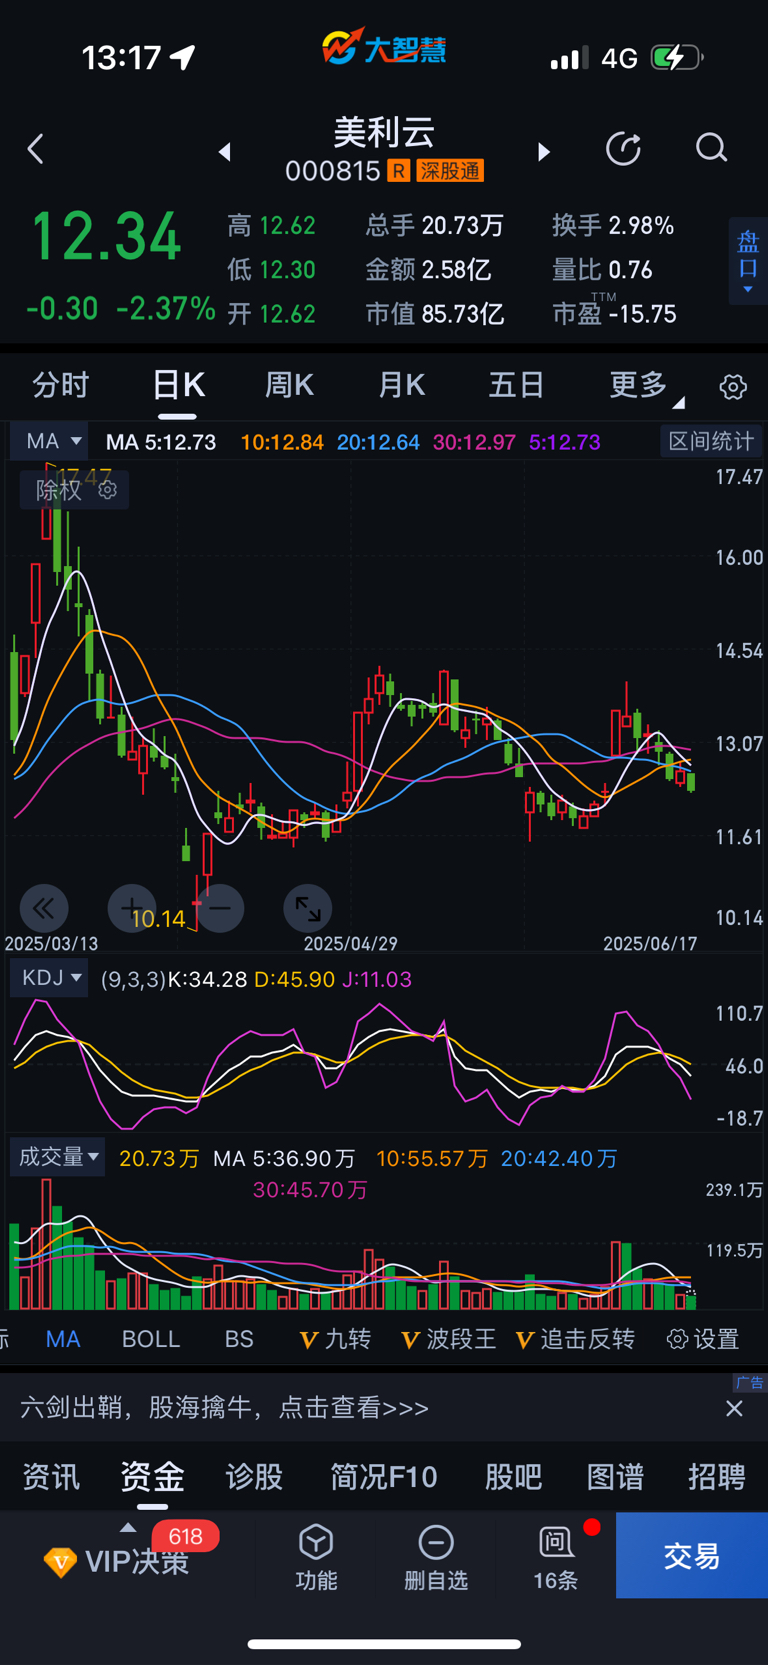Refresh the stock quote

coord(624,149)
